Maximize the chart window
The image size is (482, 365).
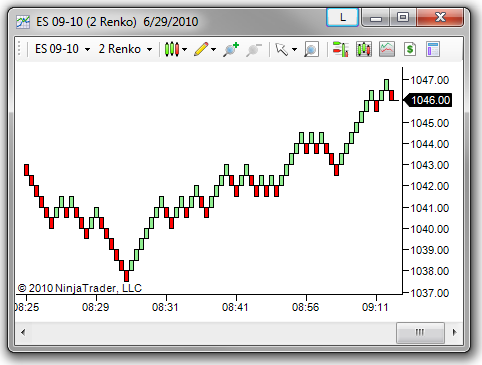pyautogui.click(x=403, y=17)
